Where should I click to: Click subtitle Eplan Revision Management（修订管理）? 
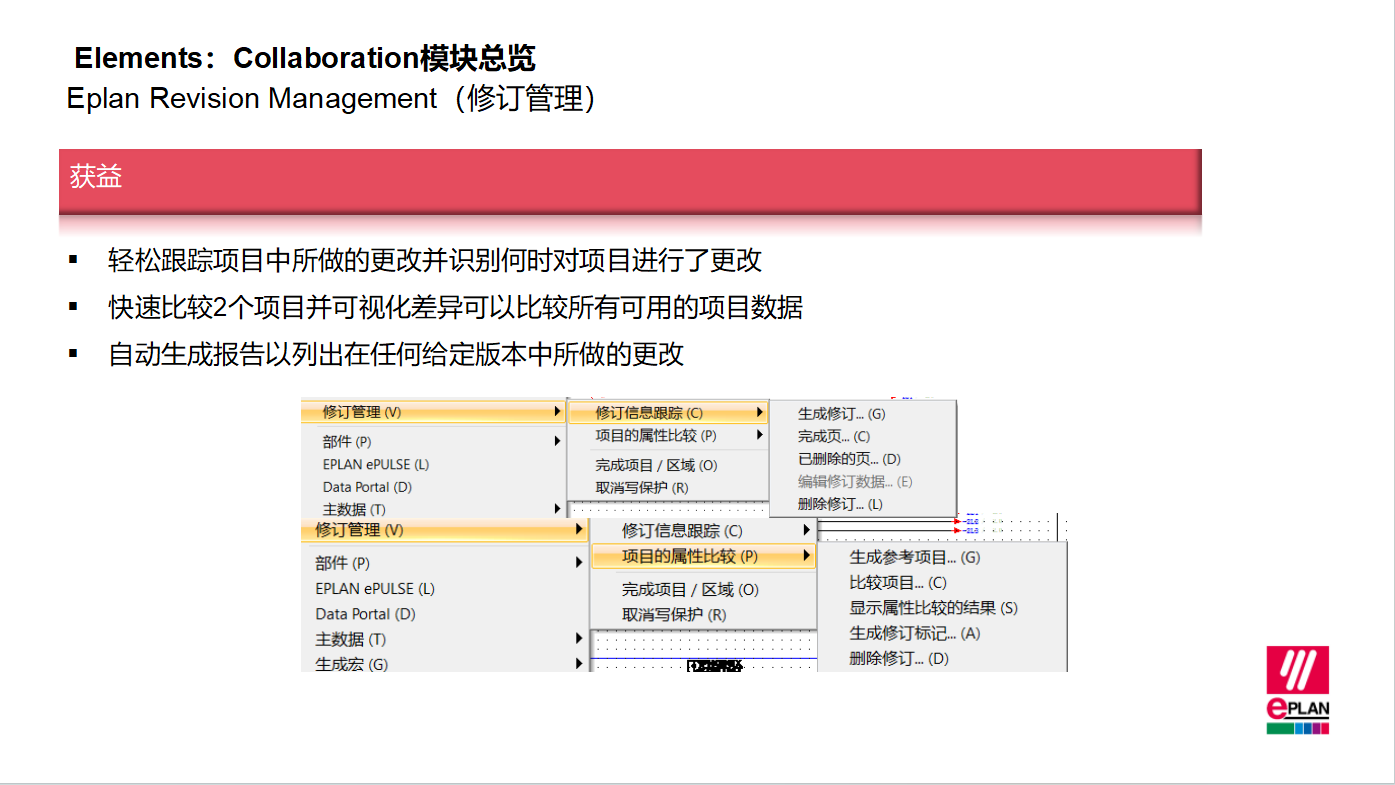(331, 99)
